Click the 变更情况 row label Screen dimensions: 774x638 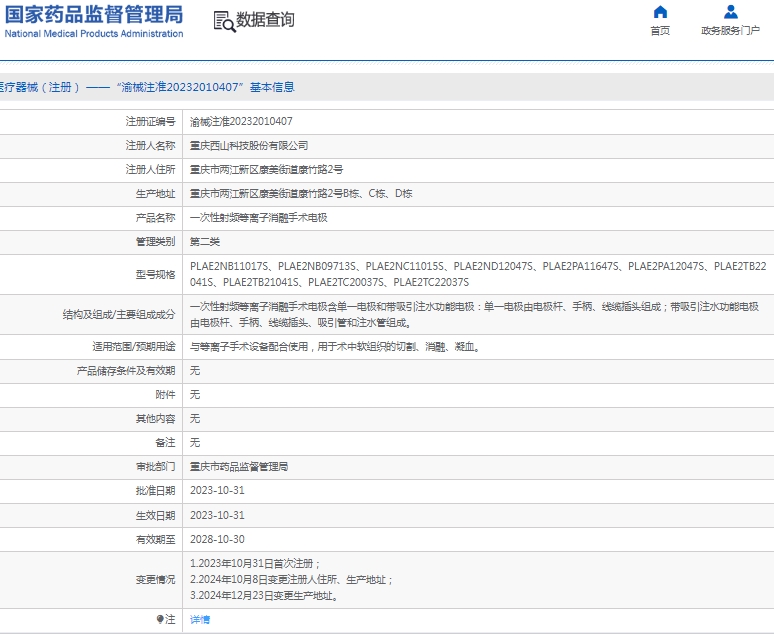click(155, 580)
